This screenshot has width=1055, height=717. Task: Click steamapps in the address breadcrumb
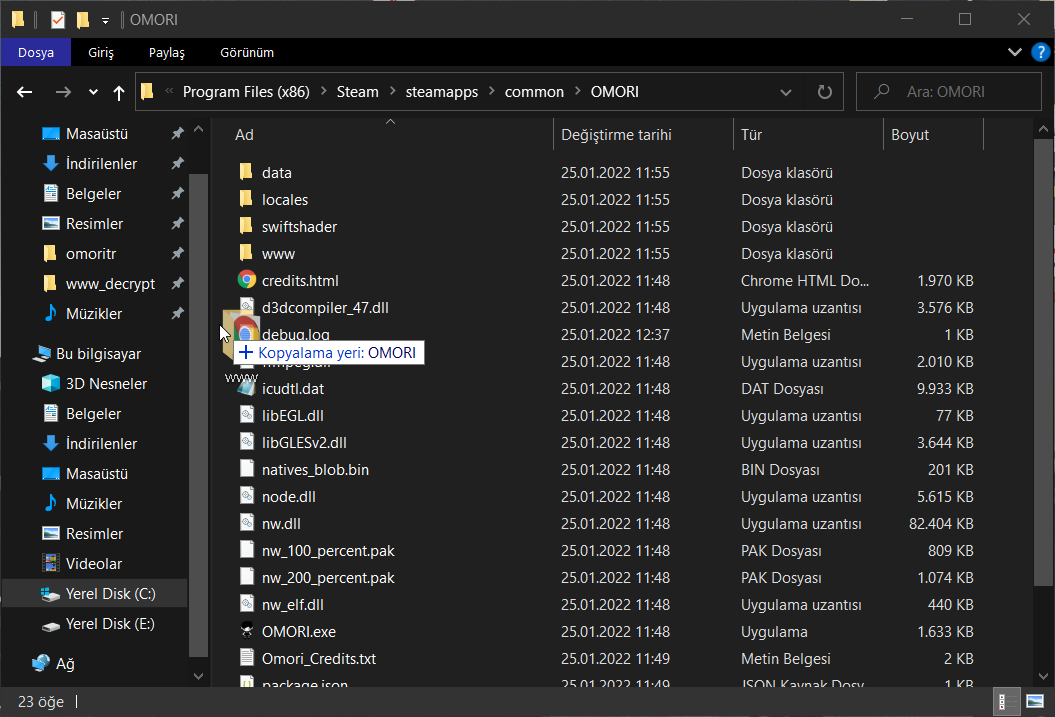tap(441, 91)
